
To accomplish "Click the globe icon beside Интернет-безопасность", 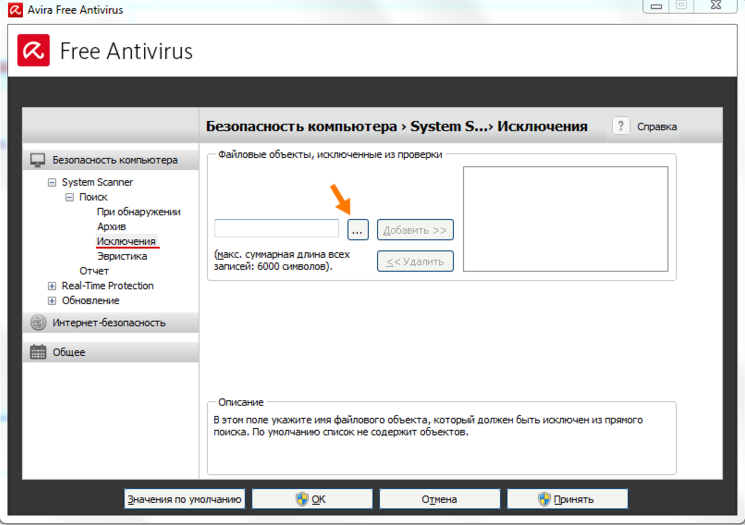I will (x=38, y=323).
